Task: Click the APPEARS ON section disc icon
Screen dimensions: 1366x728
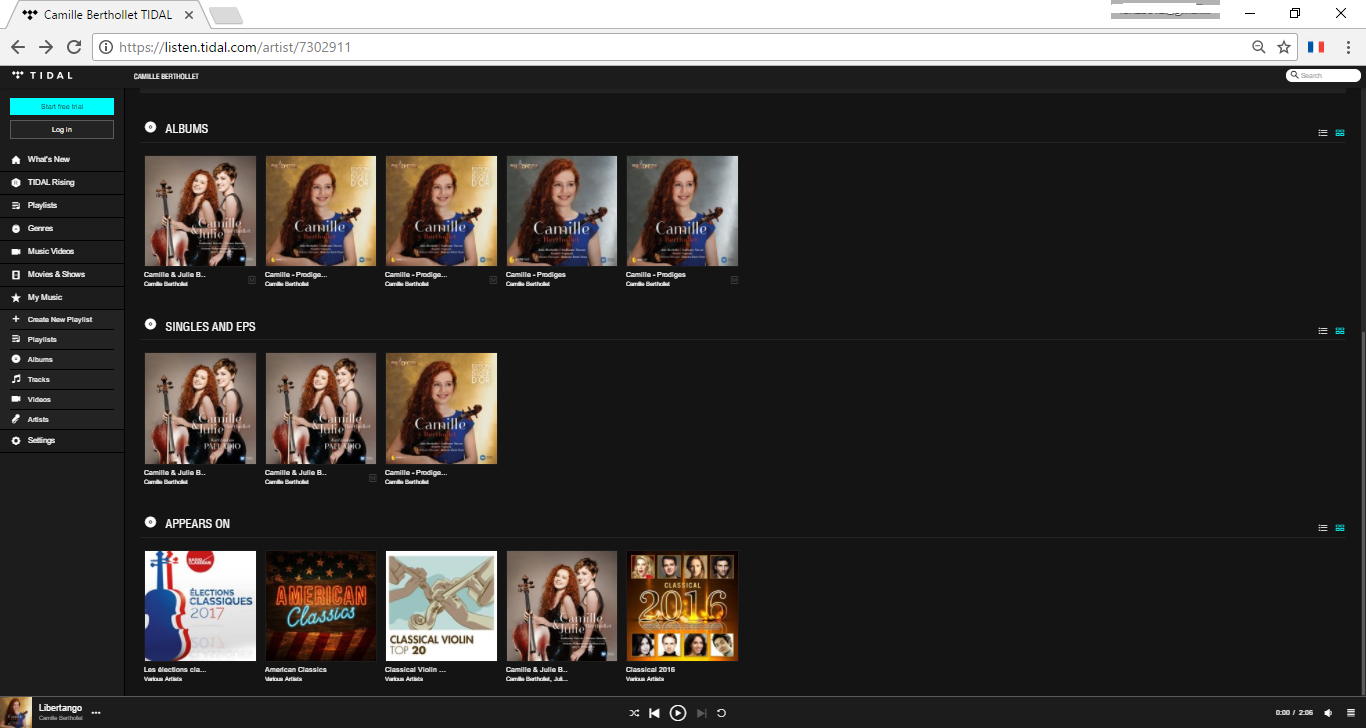Action: (x=150, y=522)
